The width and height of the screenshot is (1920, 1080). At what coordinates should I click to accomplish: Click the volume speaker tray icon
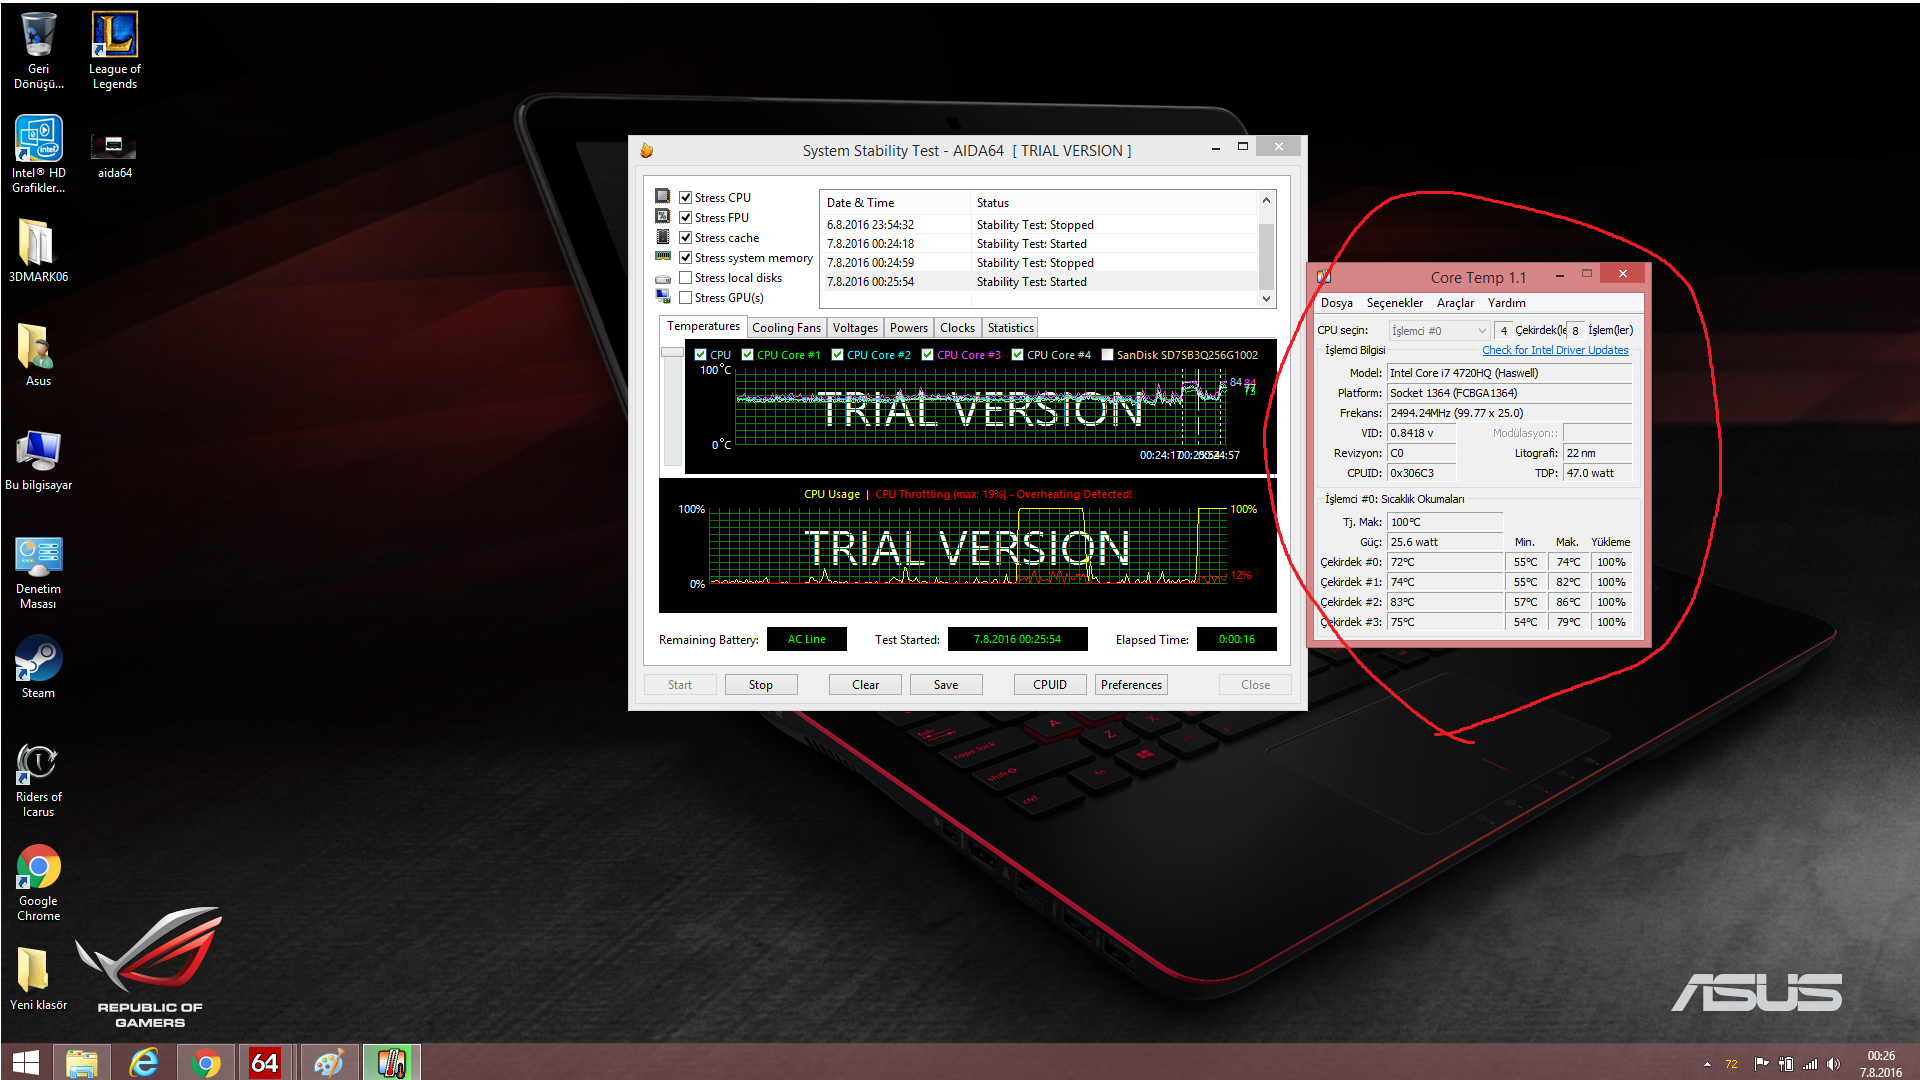coord(1833,1064)
